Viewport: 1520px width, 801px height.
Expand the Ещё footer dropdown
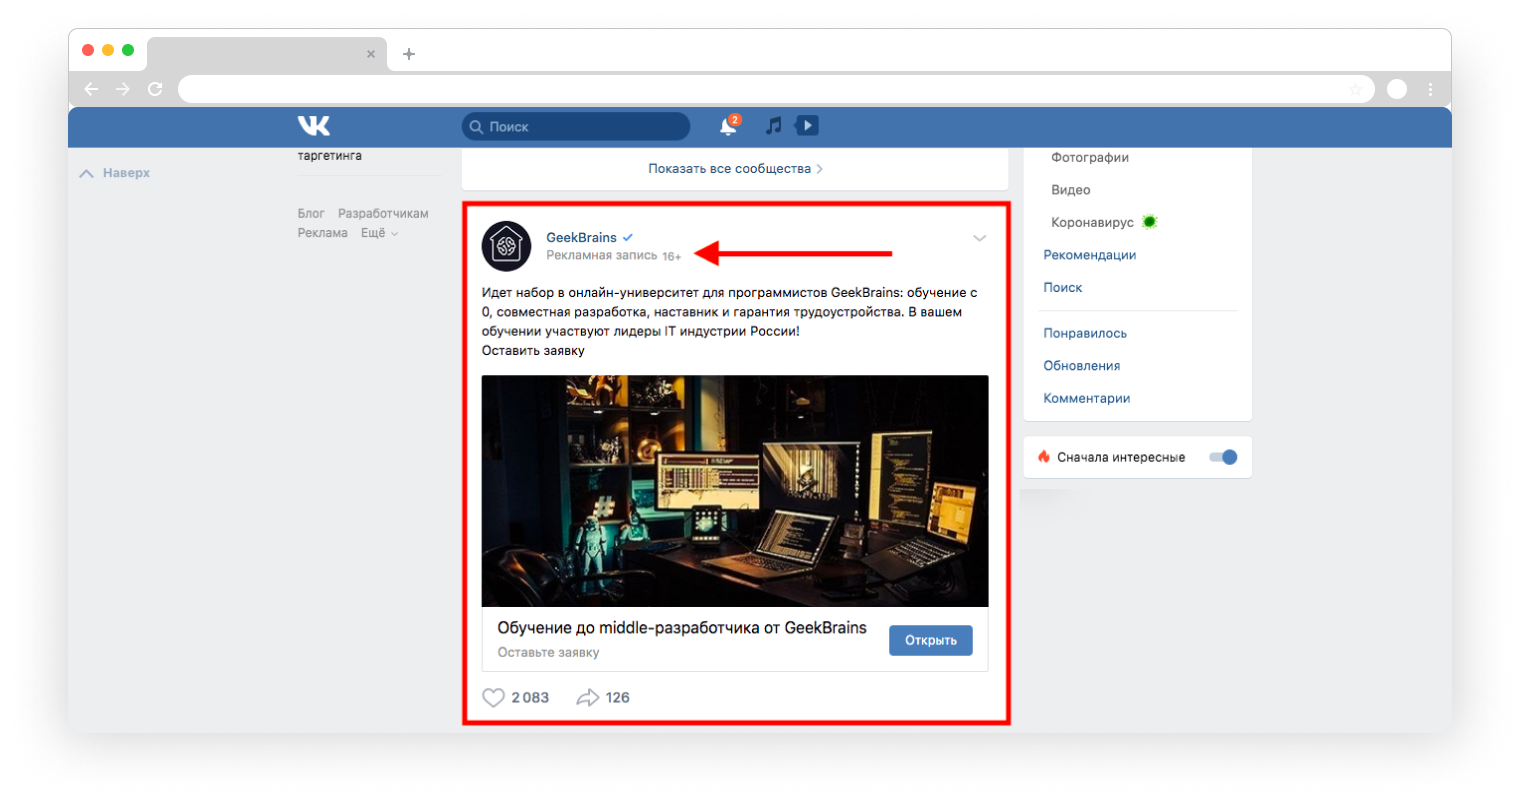tap(380, 233)
